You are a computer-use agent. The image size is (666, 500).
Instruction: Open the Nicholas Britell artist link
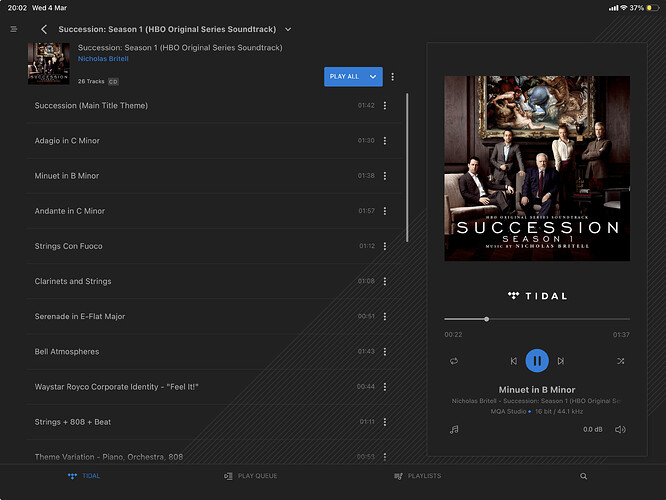(x=104, y=59)
